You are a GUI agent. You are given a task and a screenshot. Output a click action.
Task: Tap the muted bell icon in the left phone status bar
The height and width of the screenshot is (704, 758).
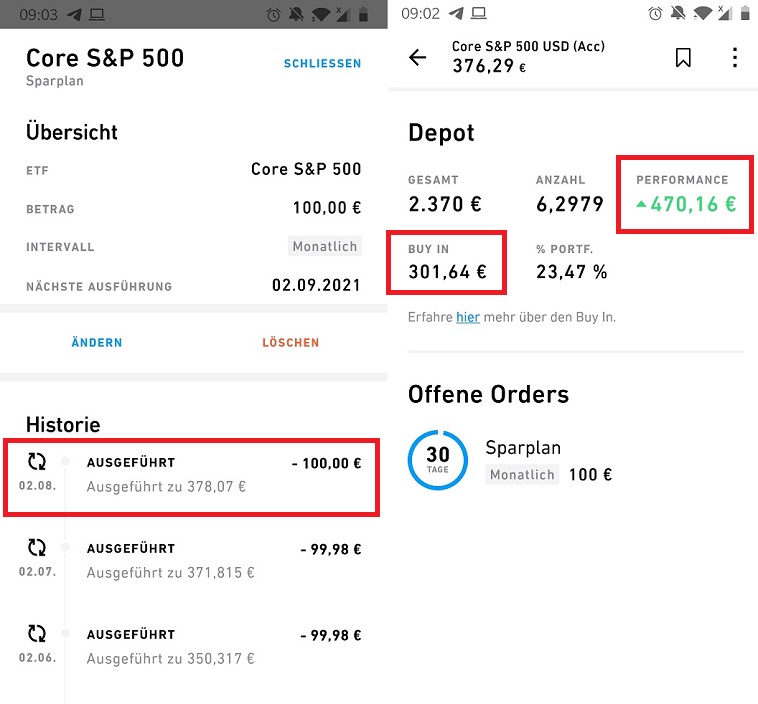coord(296,14)
